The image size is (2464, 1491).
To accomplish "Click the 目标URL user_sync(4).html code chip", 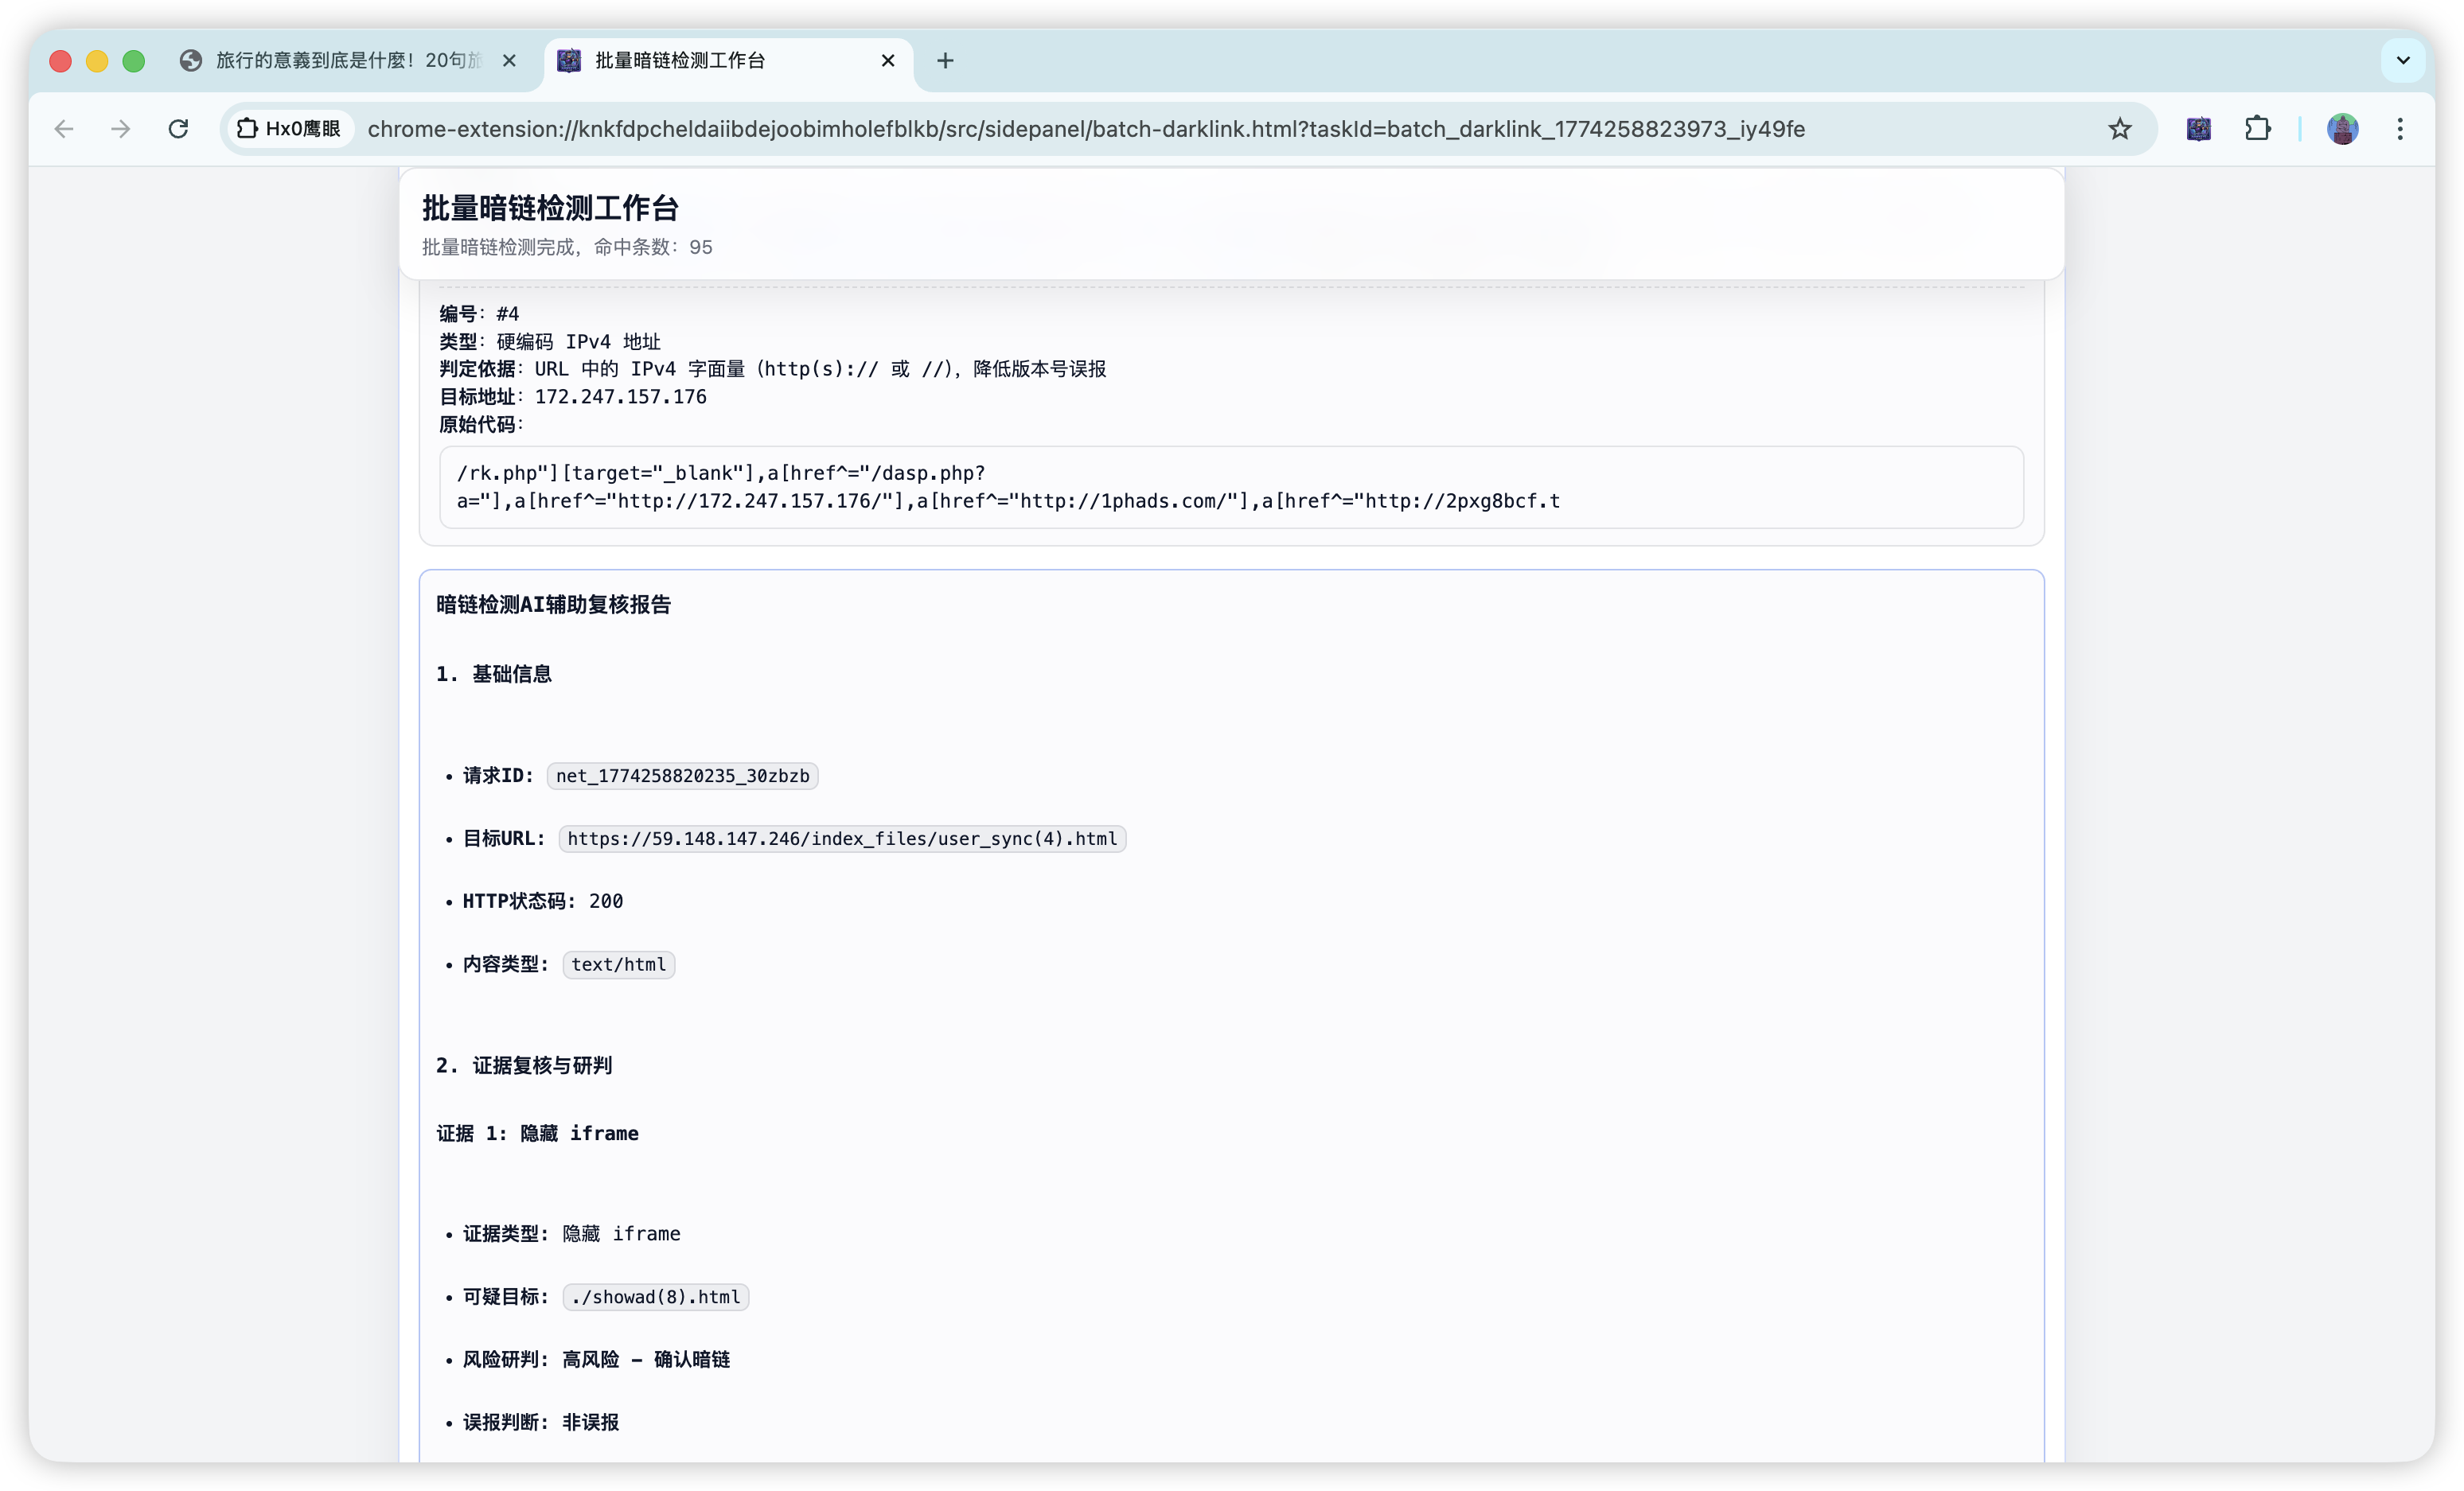I will 842,839.
